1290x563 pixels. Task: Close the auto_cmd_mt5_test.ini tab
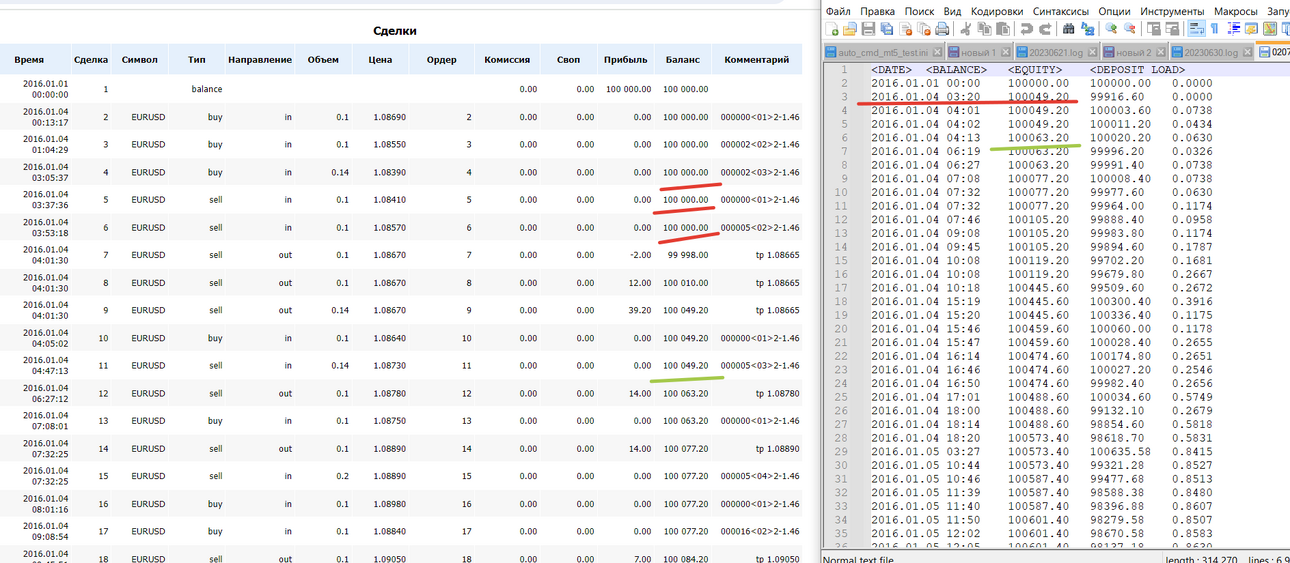[x=937, y=52]
